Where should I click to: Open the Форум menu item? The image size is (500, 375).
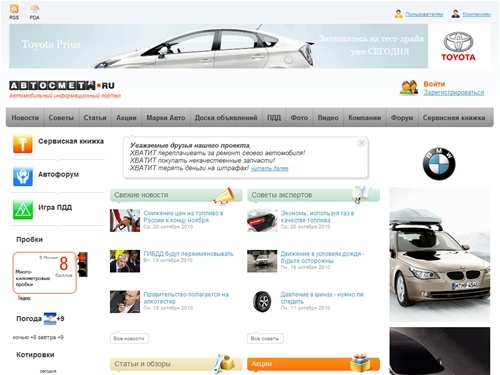tap(402, 118)
